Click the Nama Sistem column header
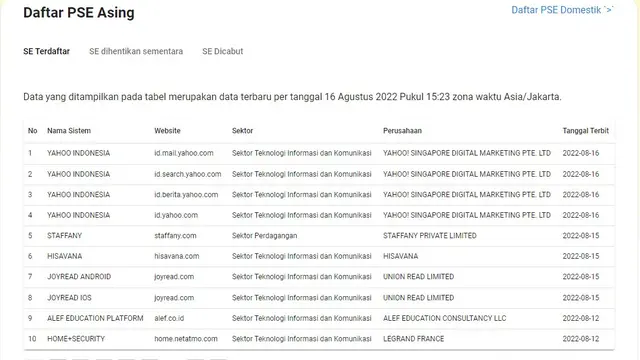Image resolution: width=640 pixels, height=360 pixels. (69, 131)
